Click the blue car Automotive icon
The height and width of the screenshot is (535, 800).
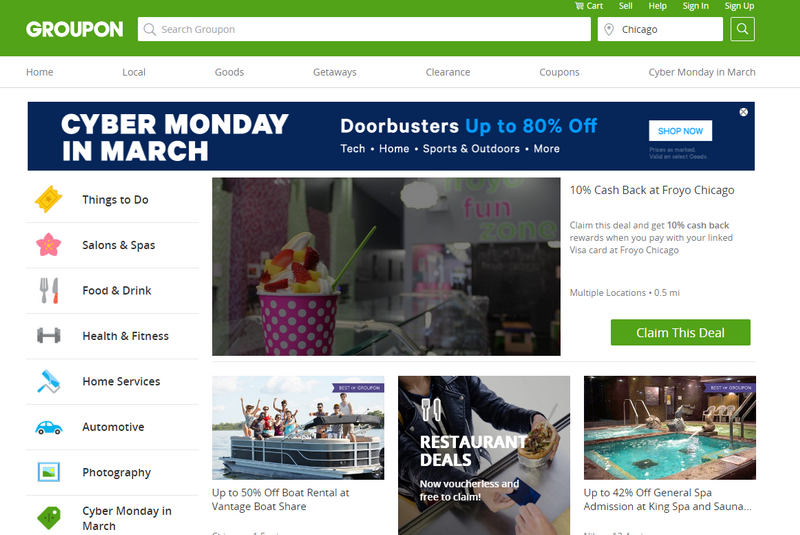coord(48,427)
